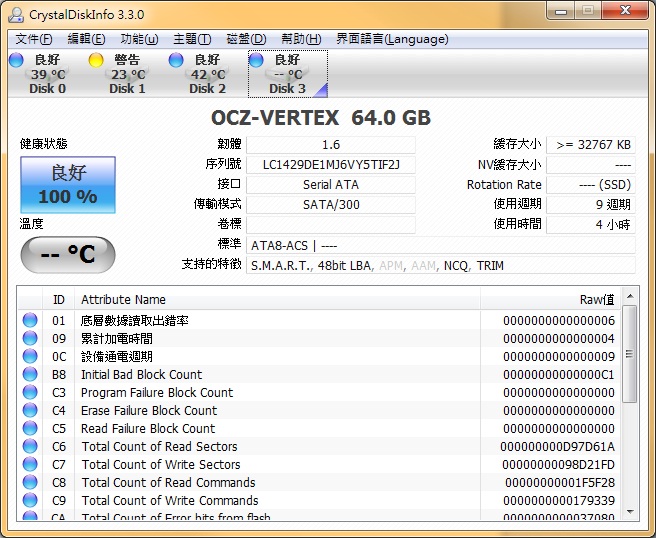Click status orb for attribute 09
Viewport: 656px width, 538px height.
pos(30,338)
